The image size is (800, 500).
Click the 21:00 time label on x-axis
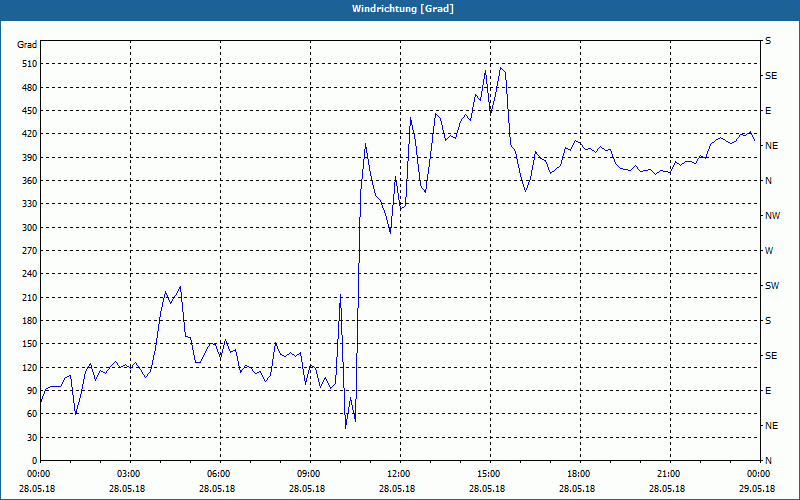pos(669,474)
